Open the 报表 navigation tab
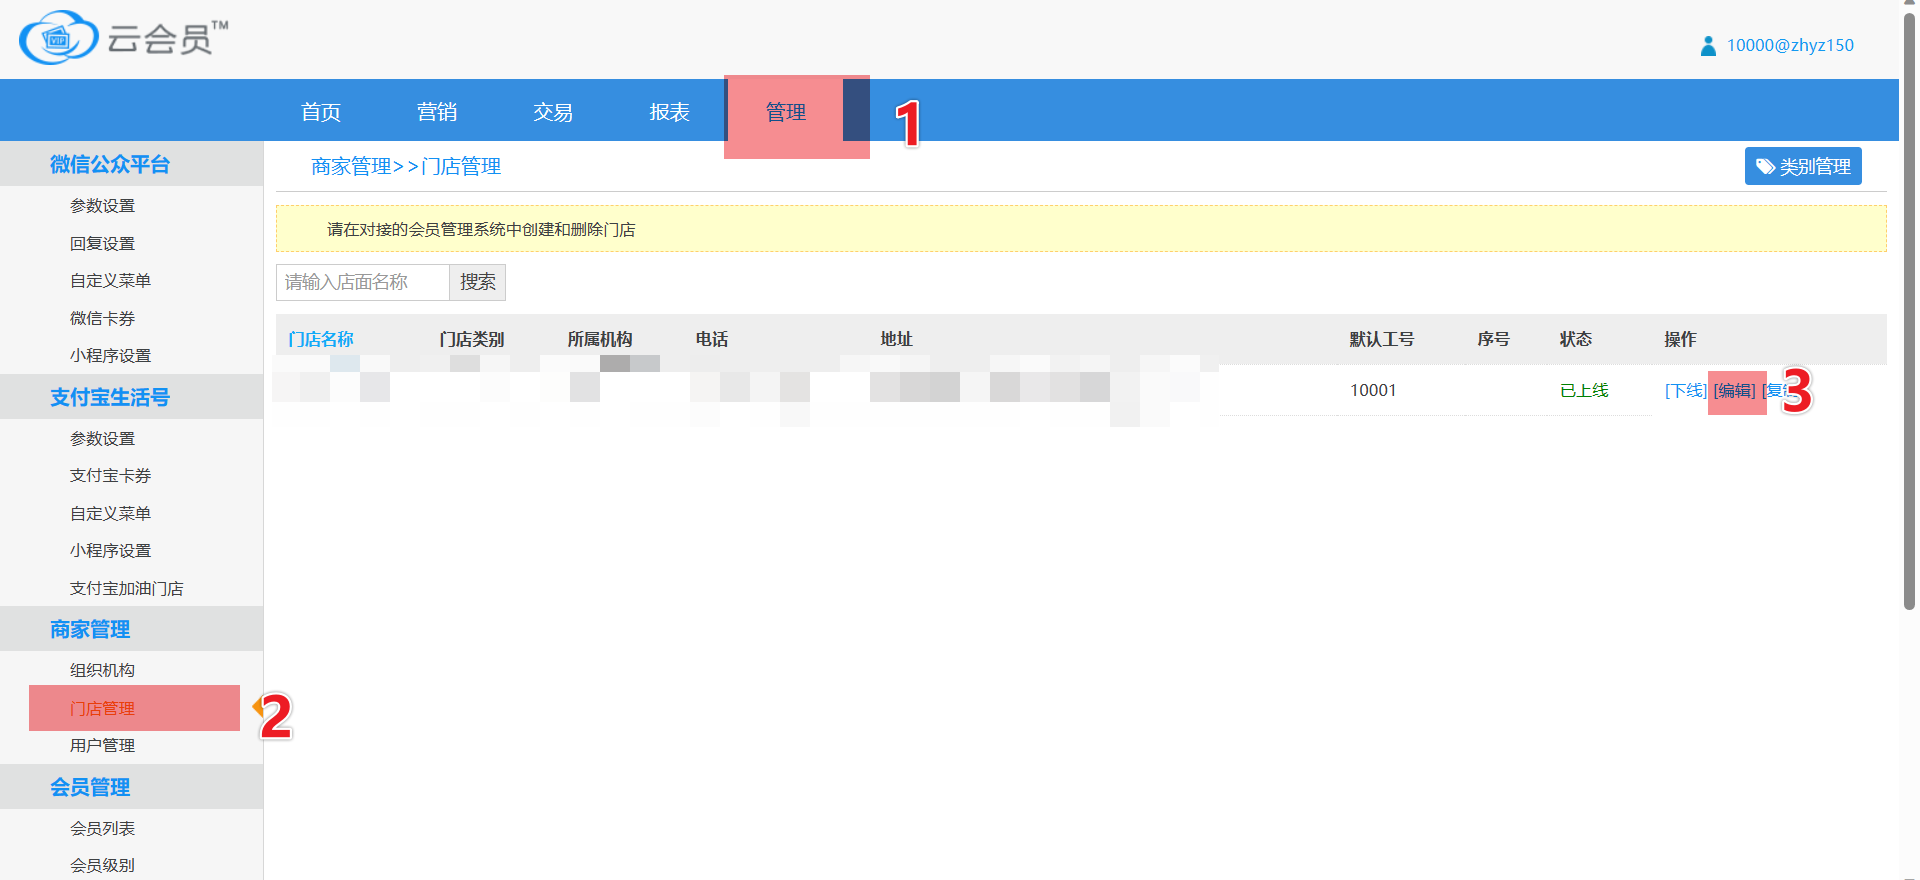This screenshot has height=880, width=1920. point(669,112)
